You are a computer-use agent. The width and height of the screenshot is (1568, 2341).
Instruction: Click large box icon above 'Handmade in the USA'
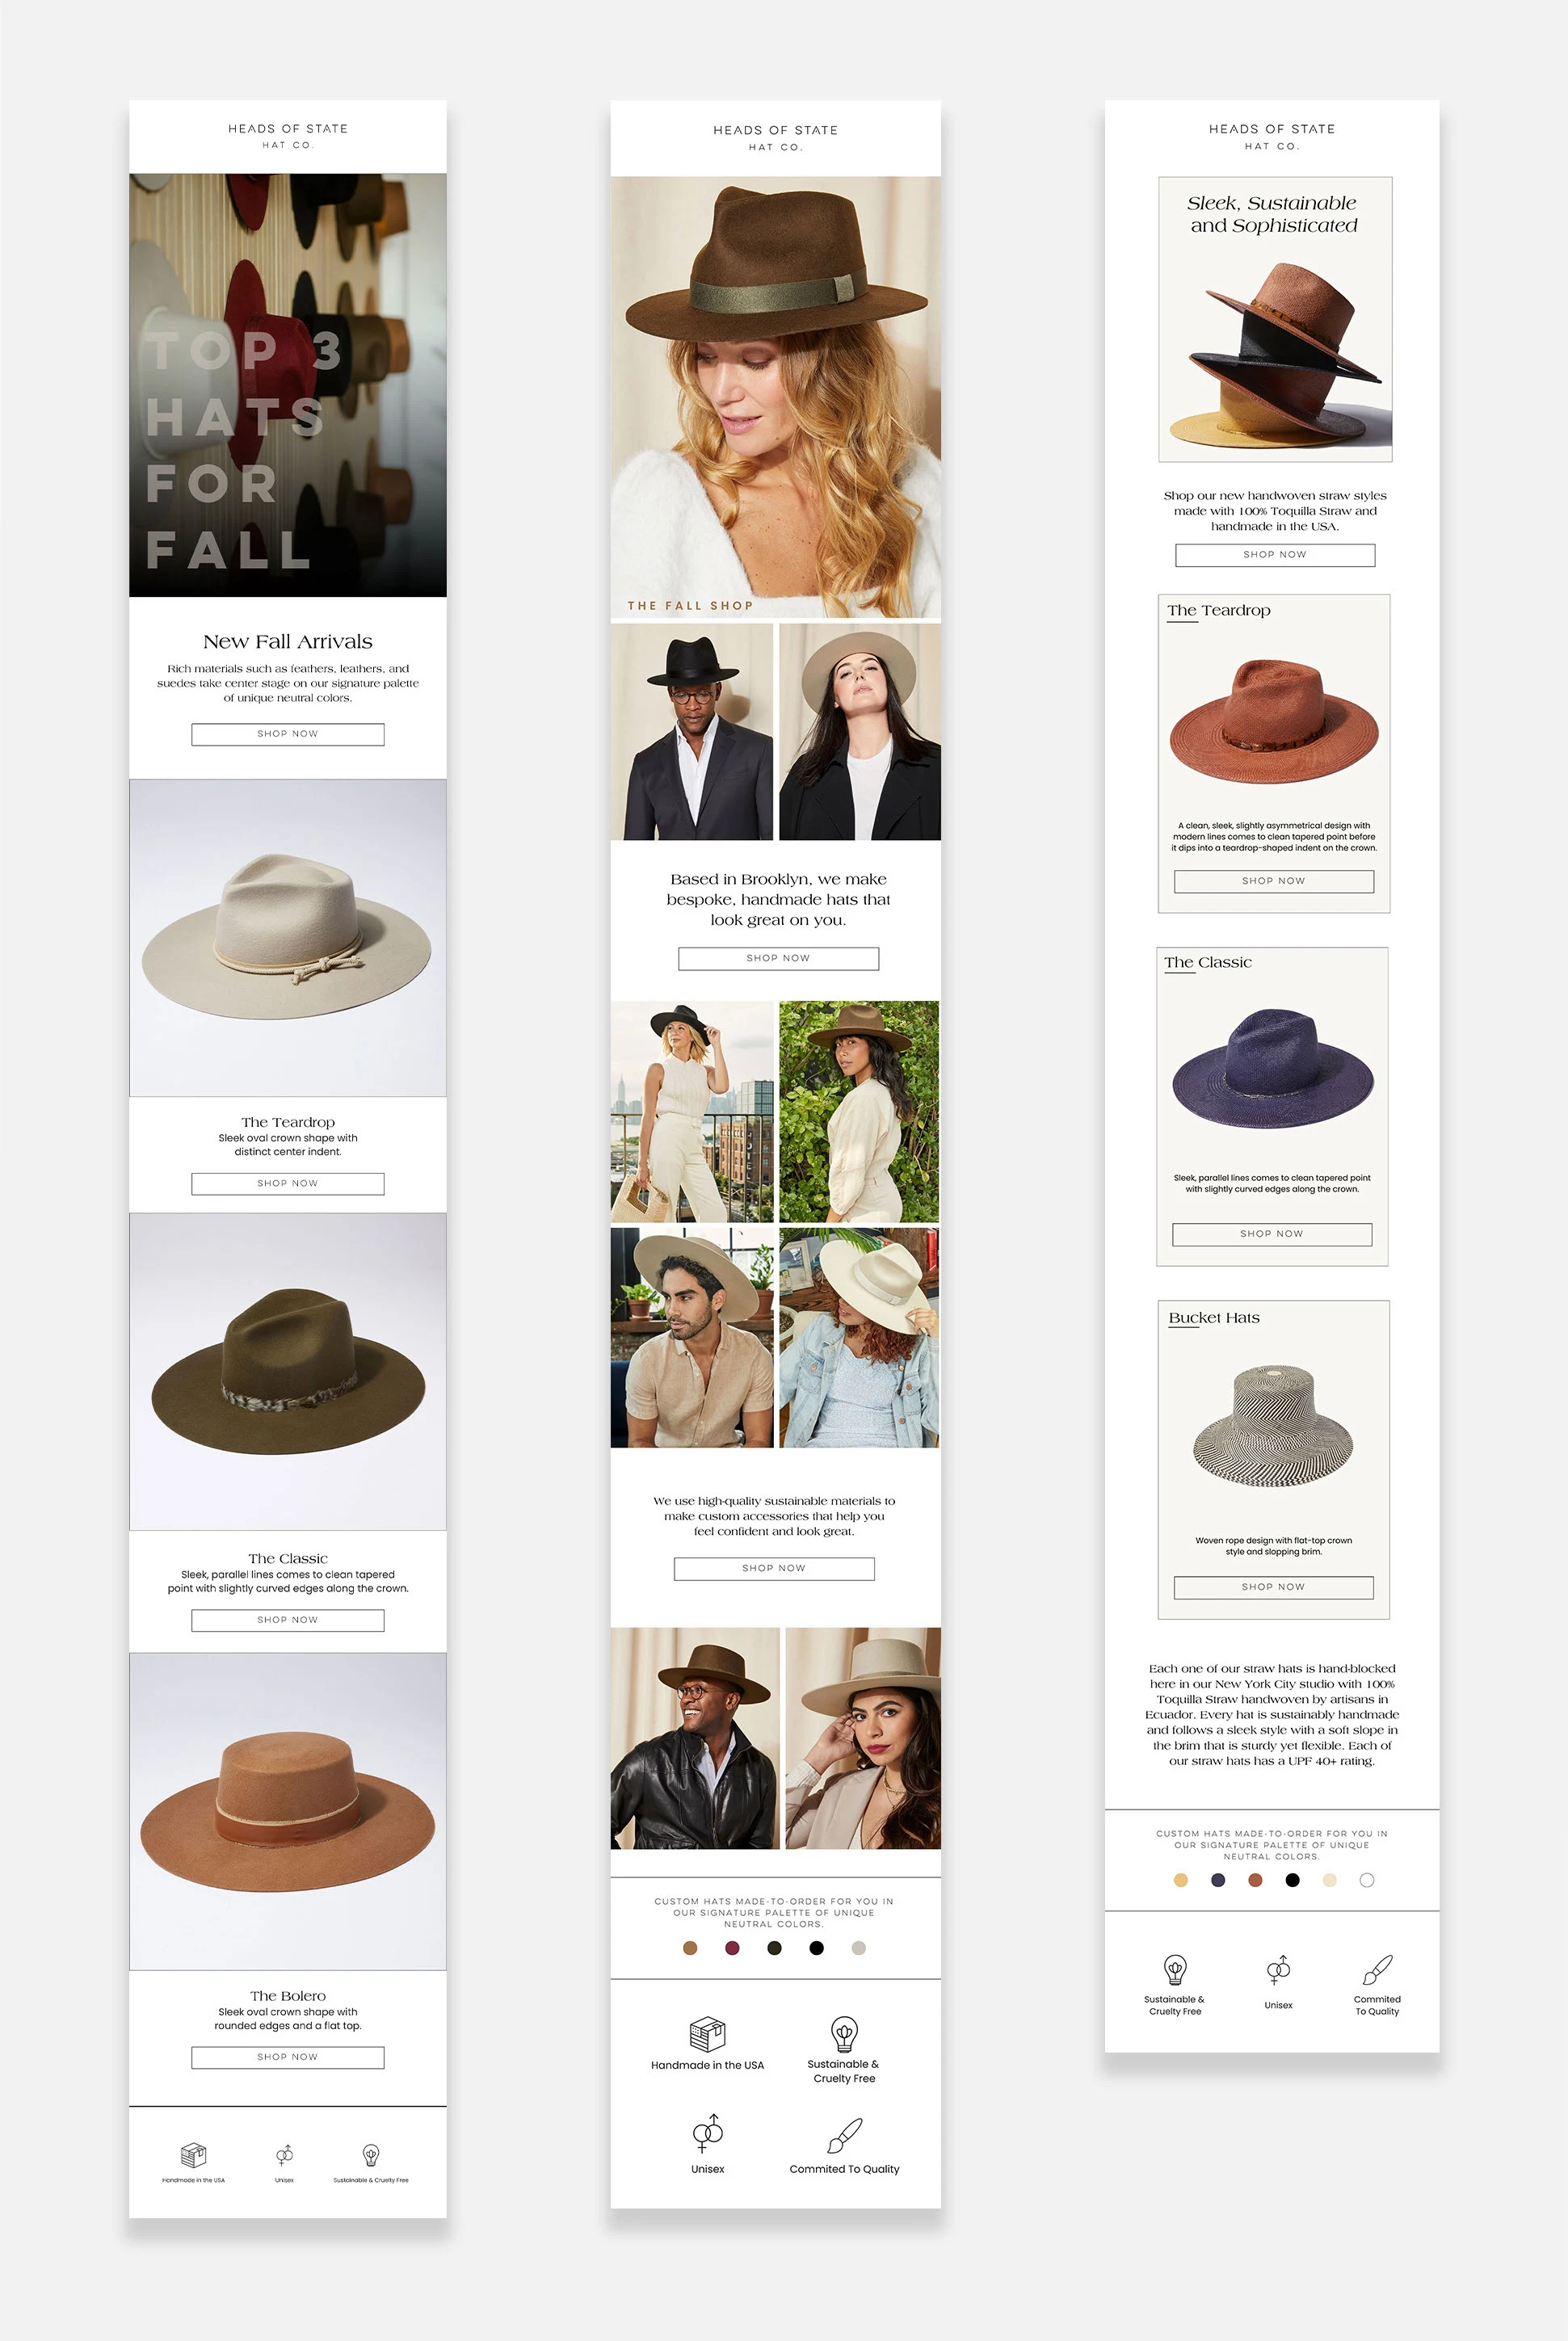(707, 2034)
